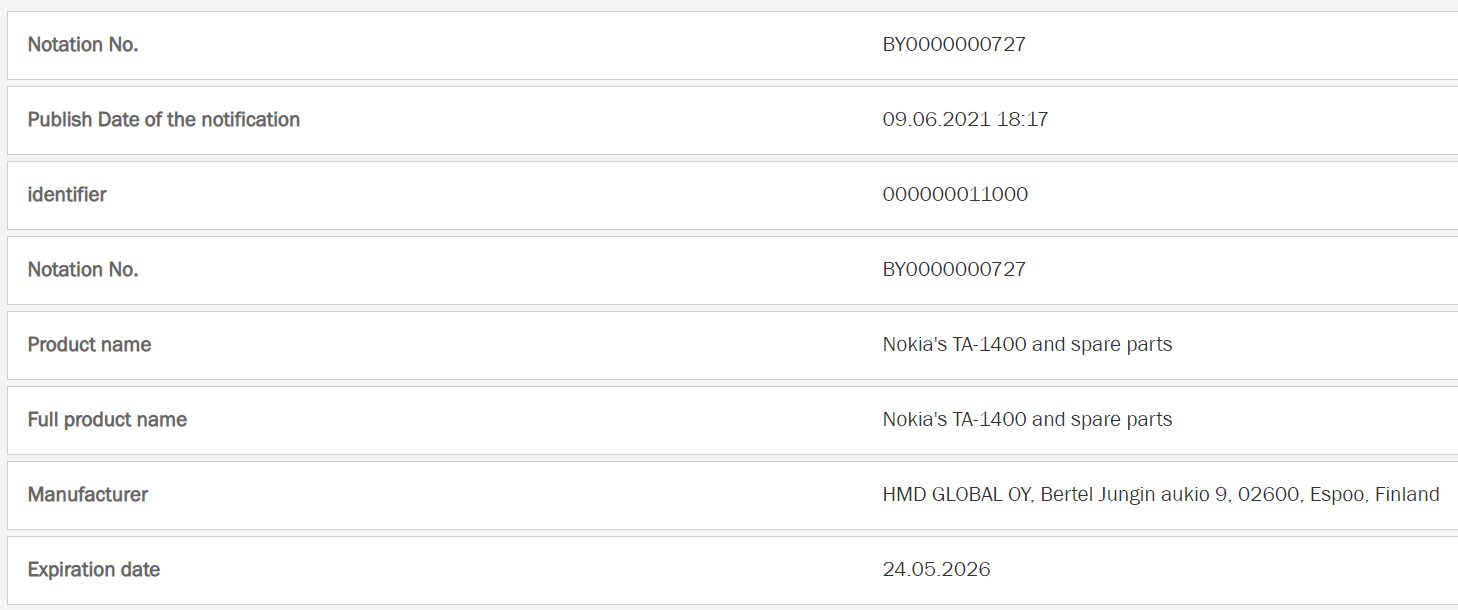This screenshot has height=610, width=1458.
Task: Click the Publish Date of the notification label
Action: [164, 120]
